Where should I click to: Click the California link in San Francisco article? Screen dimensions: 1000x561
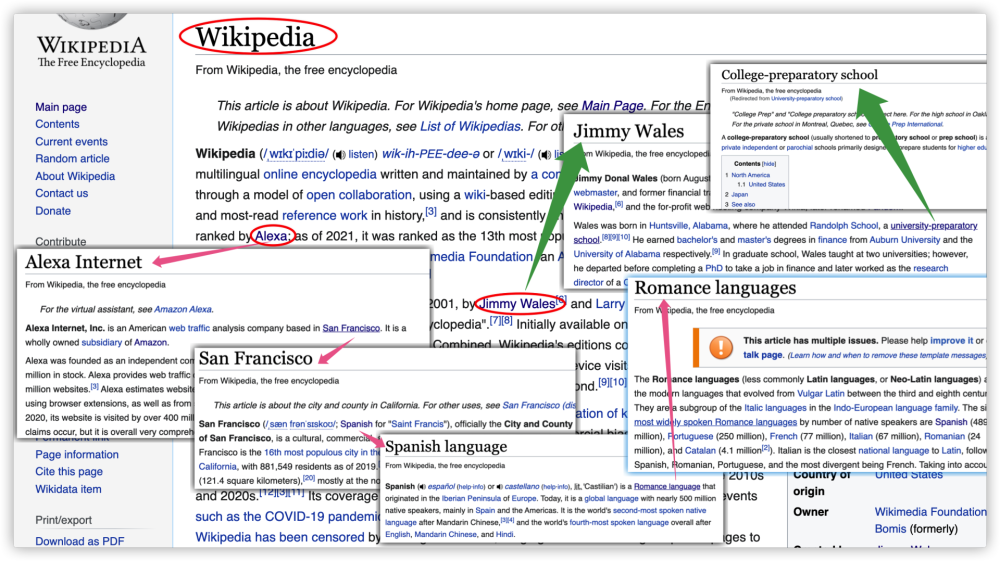click(x=217, y=467)
